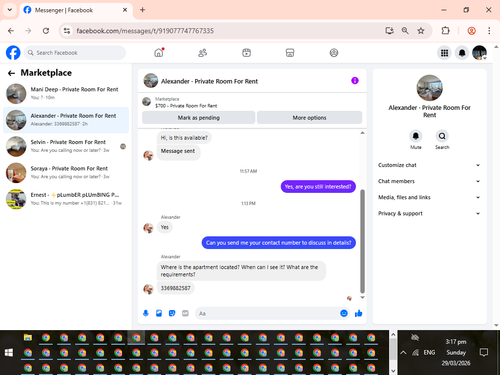Go to Home feed icon

tap(159, 53)
